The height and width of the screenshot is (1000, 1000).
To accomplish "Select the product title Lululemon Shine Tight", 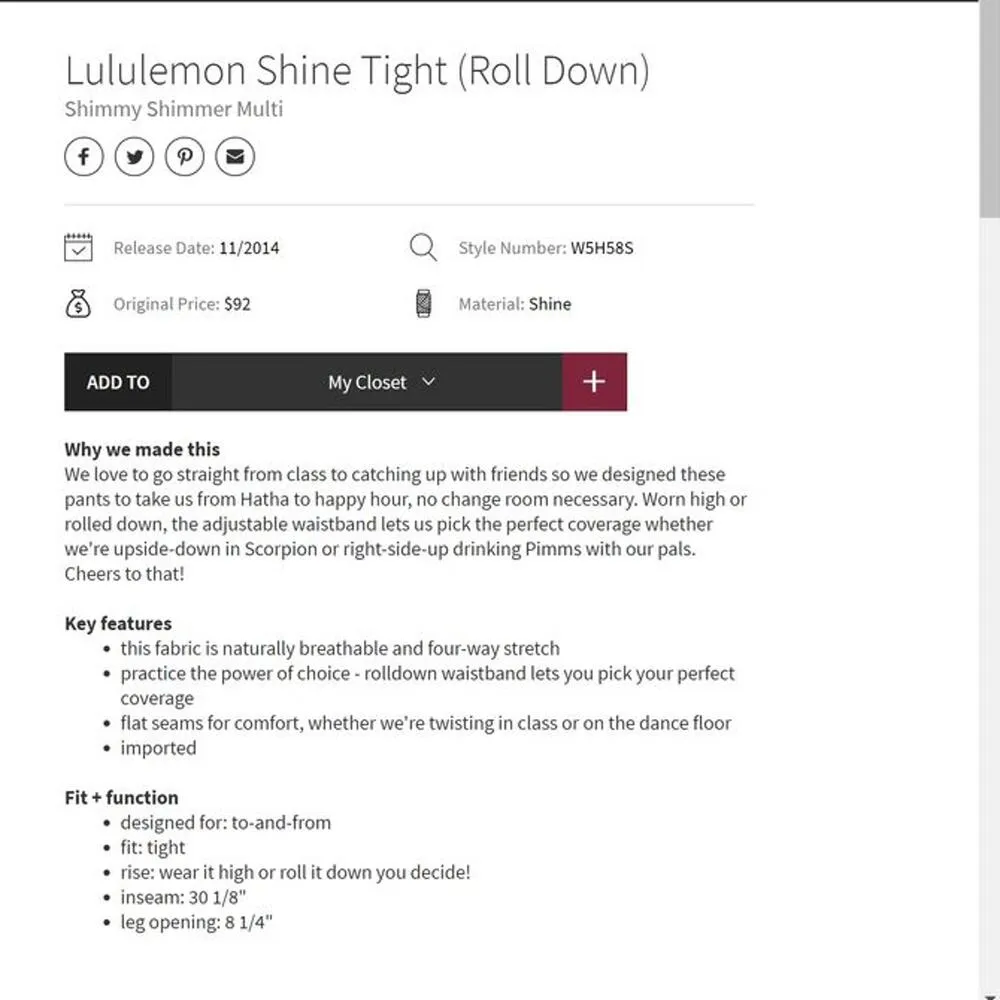I will [x=356, y=69].
